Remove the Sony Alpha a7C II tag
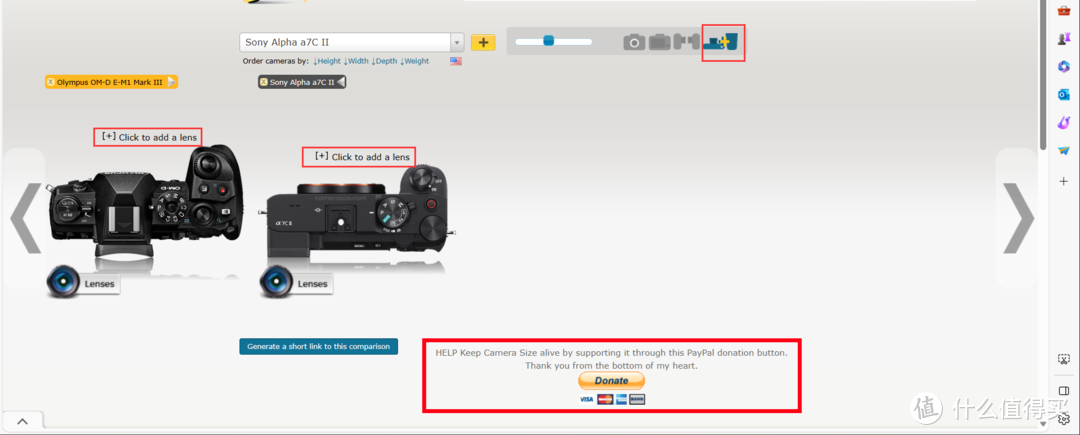This screenshot has width=1080, height=435. tap(264, 82)
